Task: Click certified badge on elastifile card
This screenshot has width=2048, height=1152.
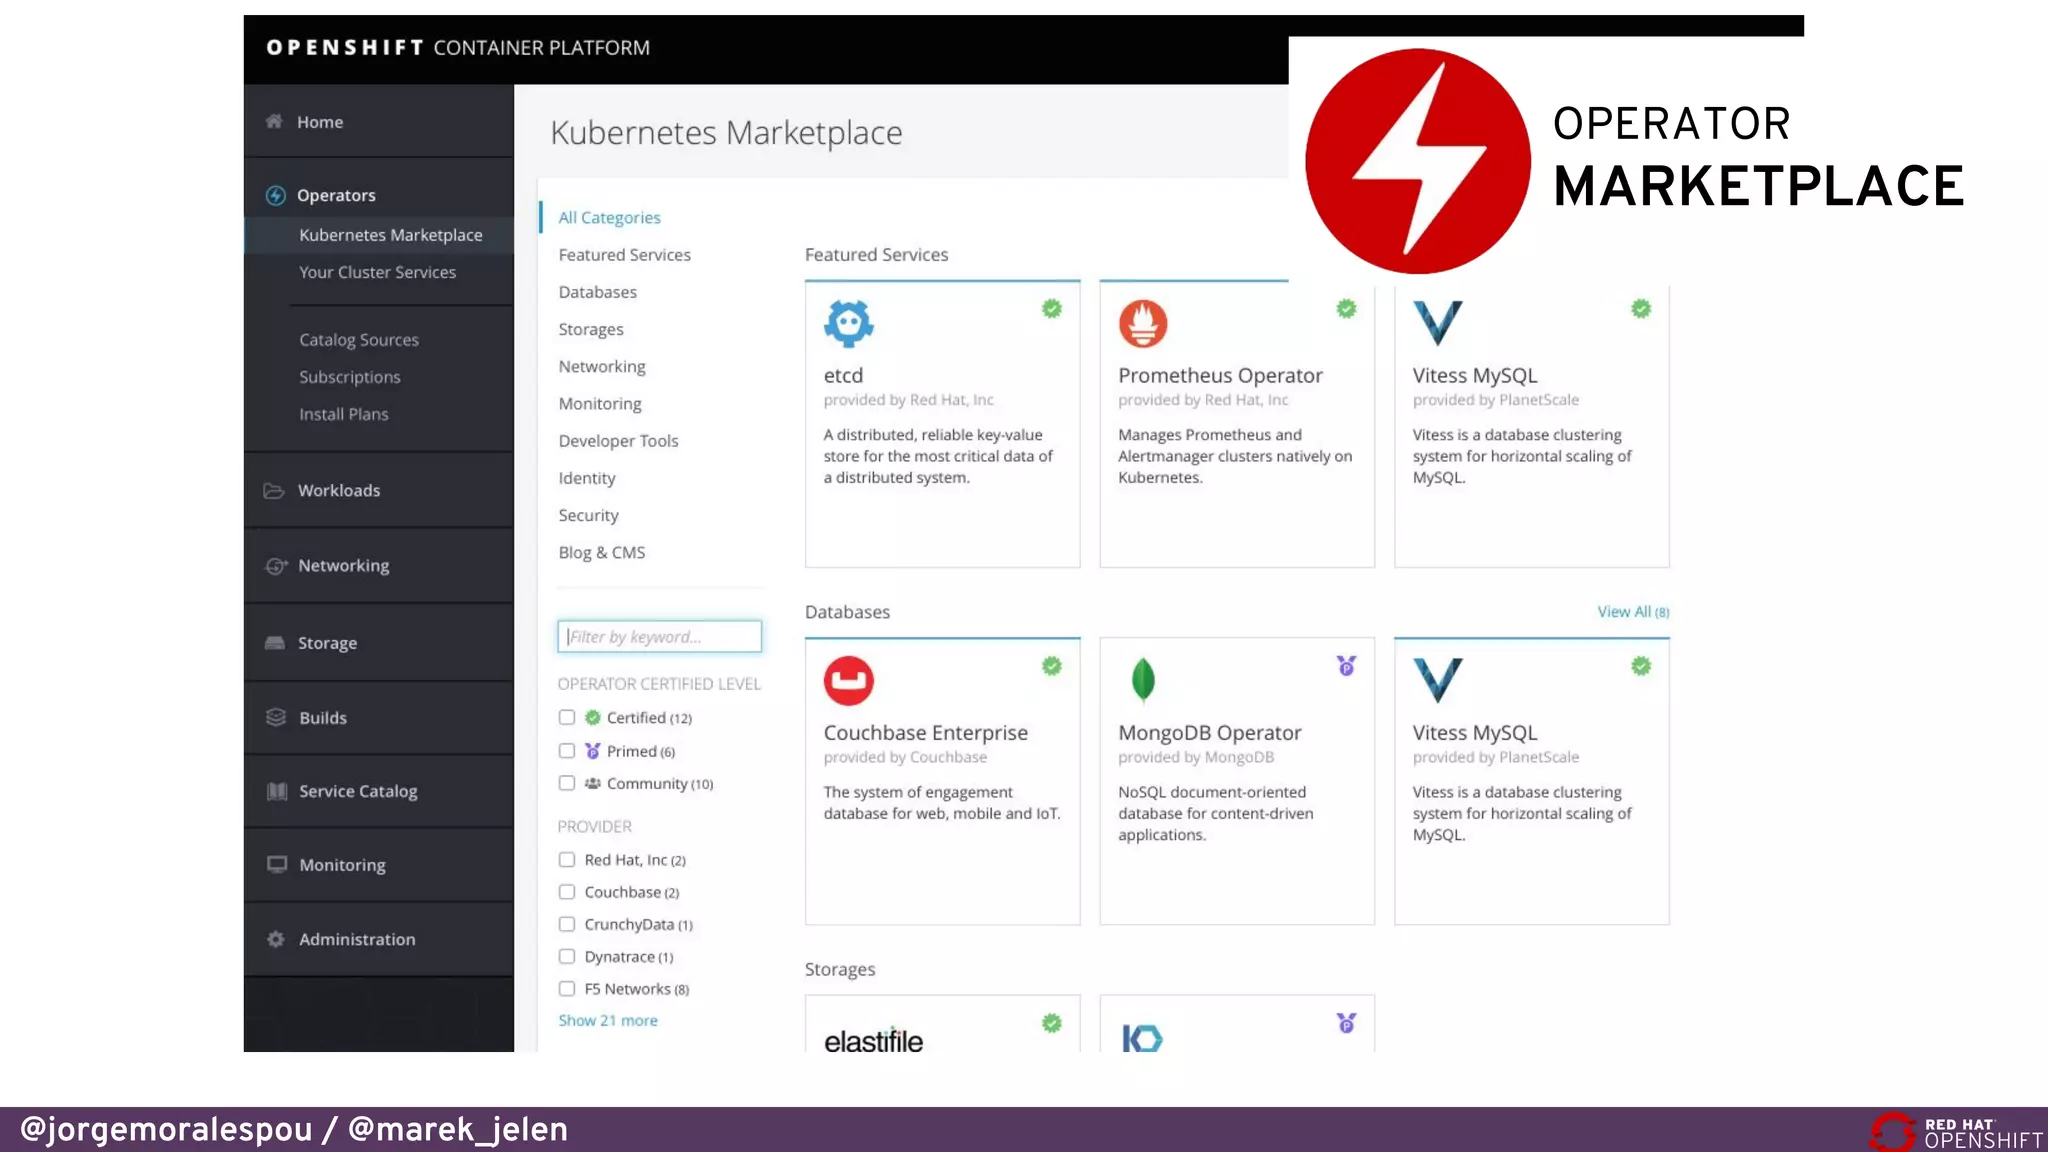Action: click(x=1052, y=1023)
